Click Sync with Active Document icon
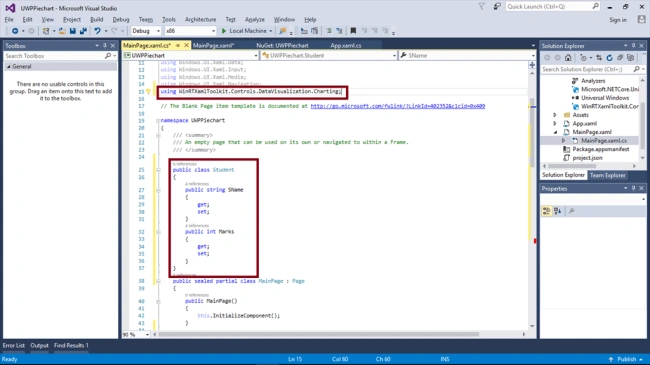Image resolution: width=650 pixels, height=365 pixels. (x=599, y=58)
